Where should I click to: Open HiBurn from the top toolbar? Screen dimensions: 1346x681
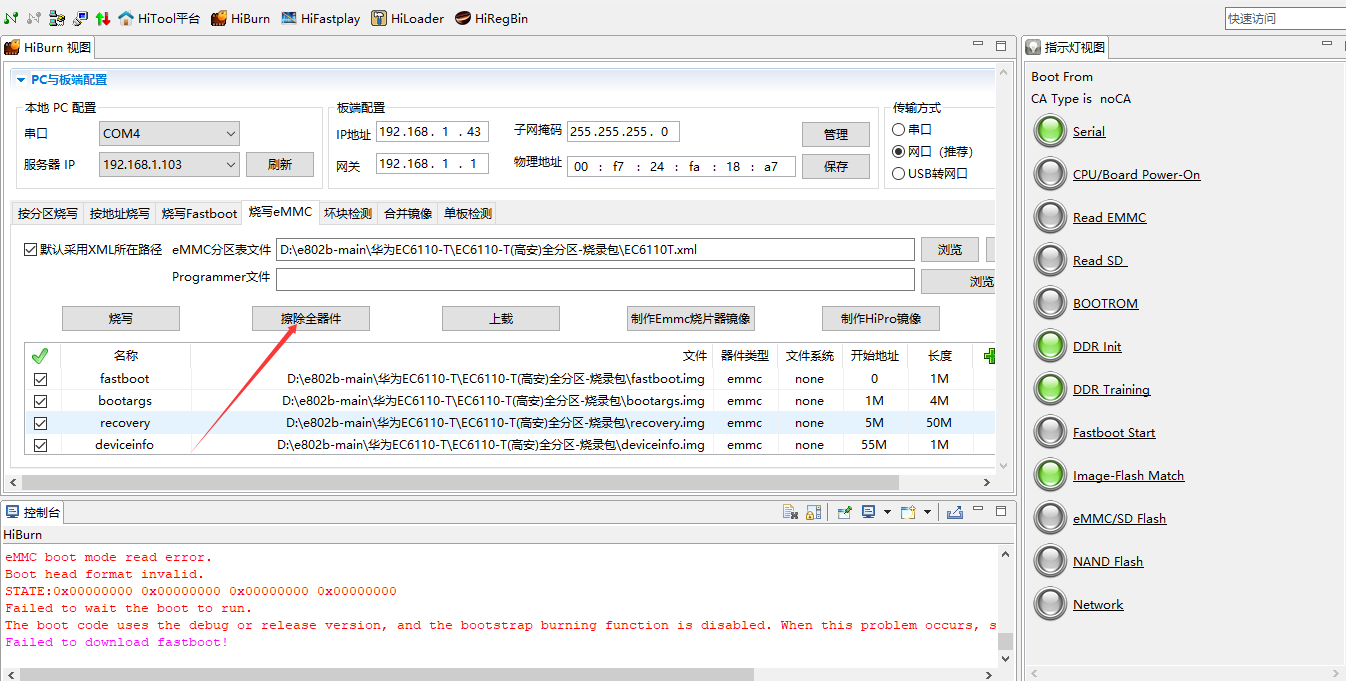tap(241, 18)
